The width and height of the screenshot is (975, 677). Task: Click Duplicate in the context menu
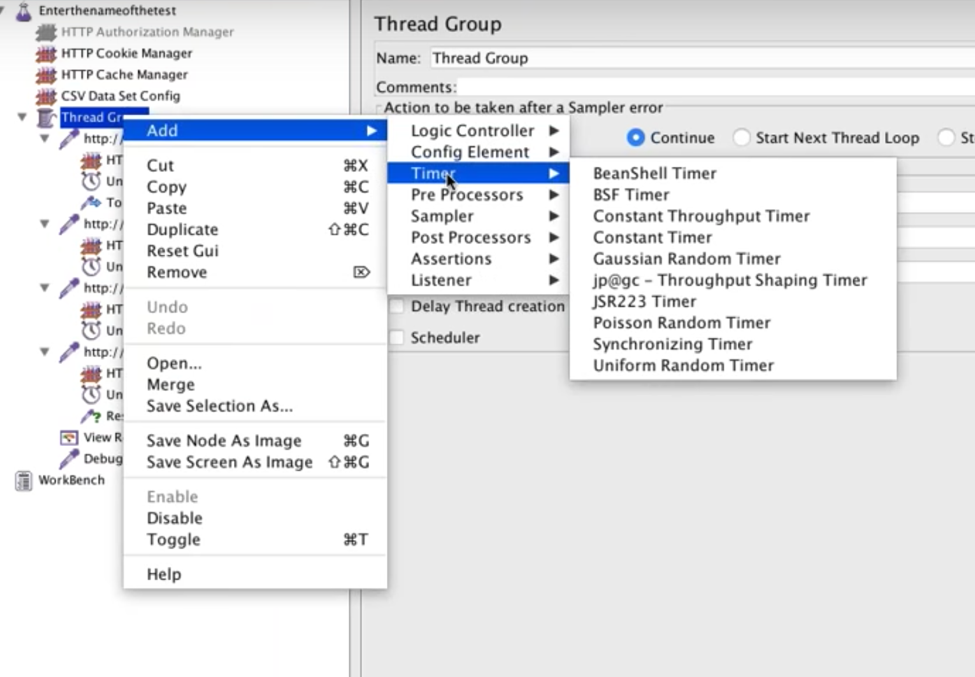182,230
